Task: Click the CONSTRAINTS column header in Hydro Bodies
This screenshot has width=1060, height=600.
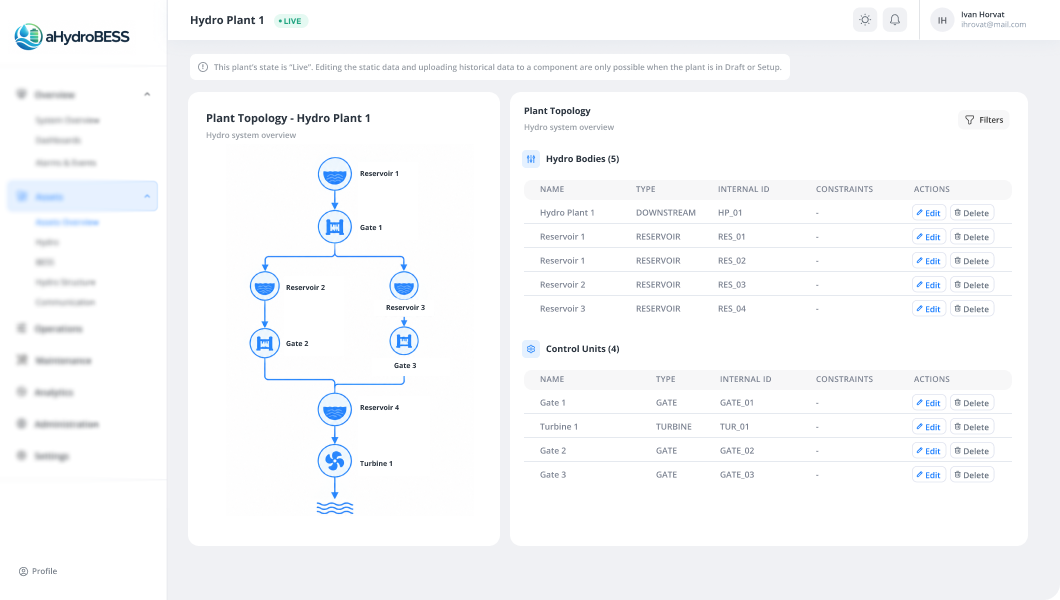Action: [x=844, y=189]
